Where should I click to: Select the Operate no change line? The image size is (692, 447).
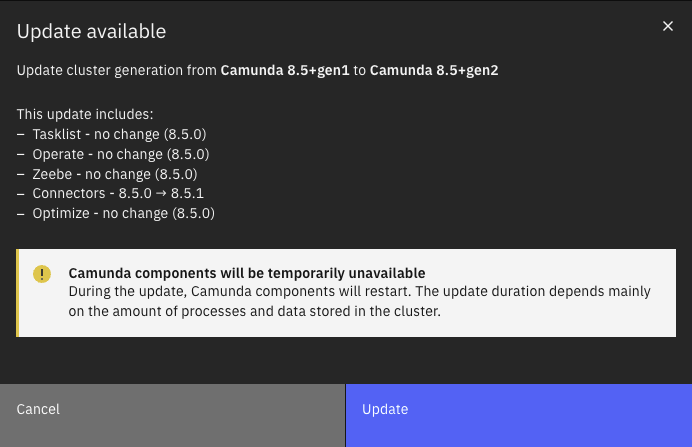coord(121,153)
